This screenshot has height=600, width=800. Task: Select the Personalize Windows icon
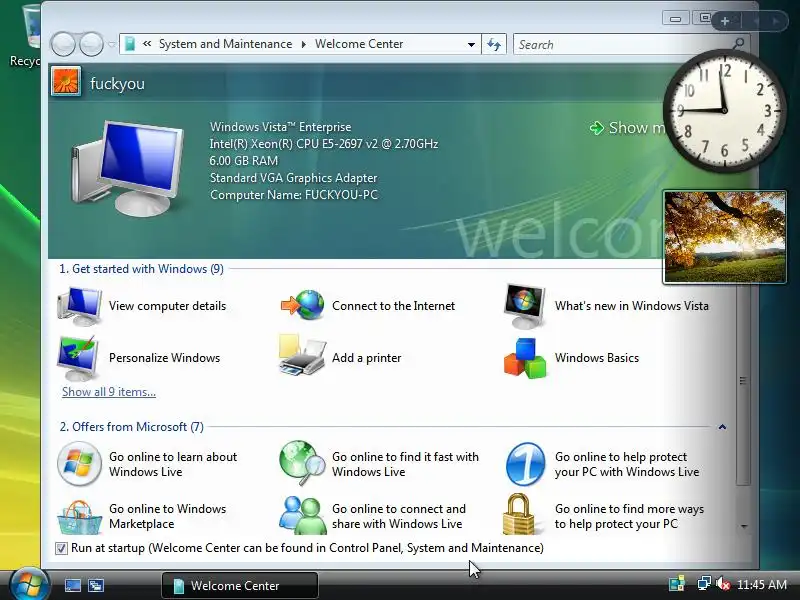(78, 358)
